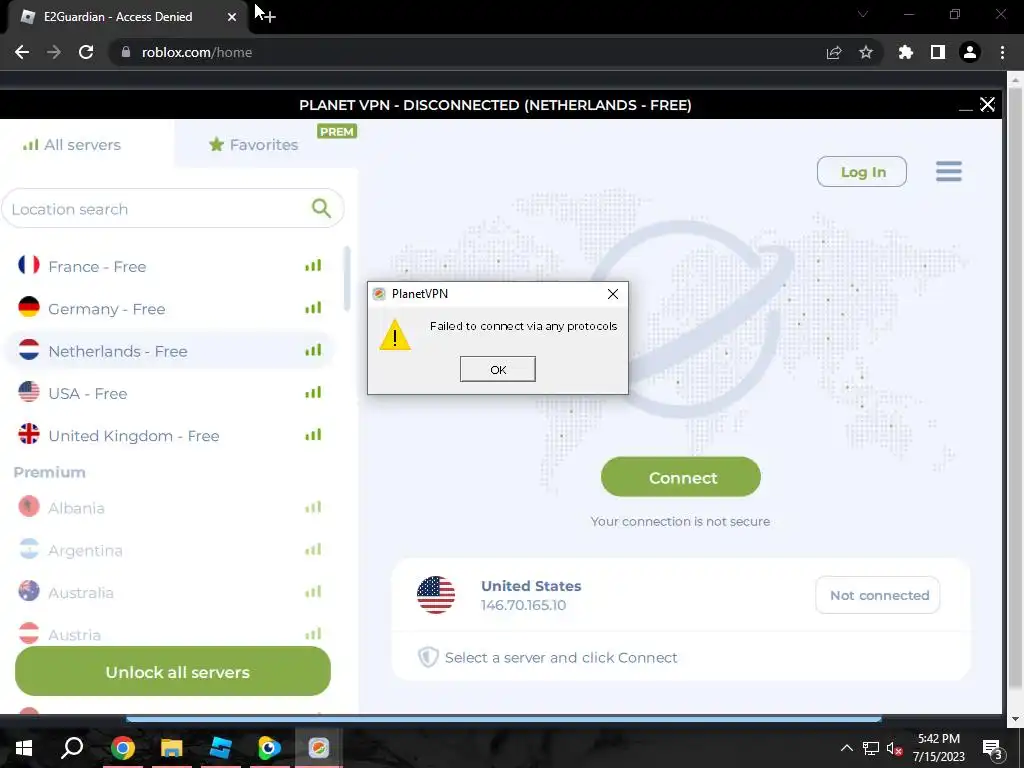Select USA - Free server

pyautogui.click(x=172, y=393)
